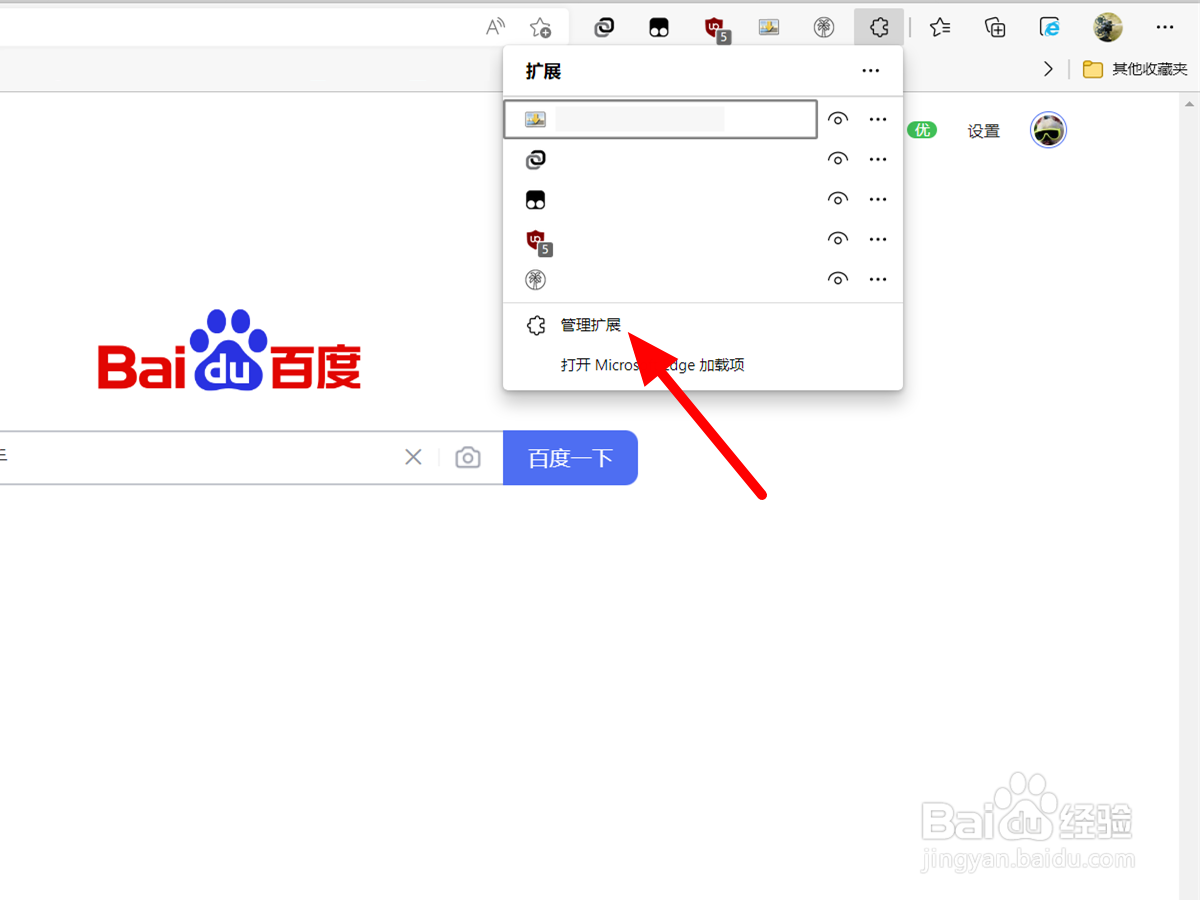Open 设置 on the Baidu page
This screenshot has height=900, width=1200.
tap(983, 130)
